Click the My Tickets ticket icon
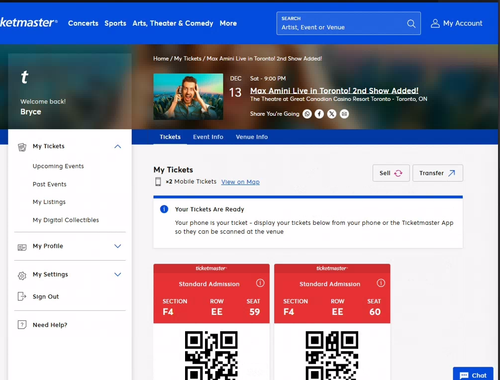 coord(22,147)
